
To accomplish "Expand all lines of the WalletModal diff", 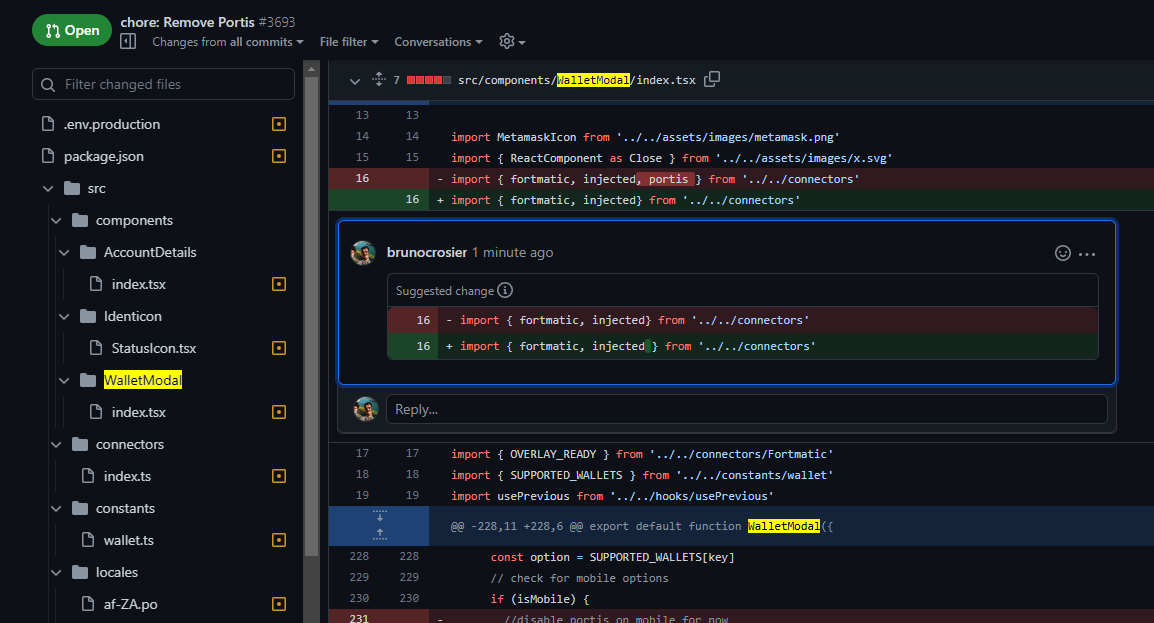I will (x=379, y=79).
